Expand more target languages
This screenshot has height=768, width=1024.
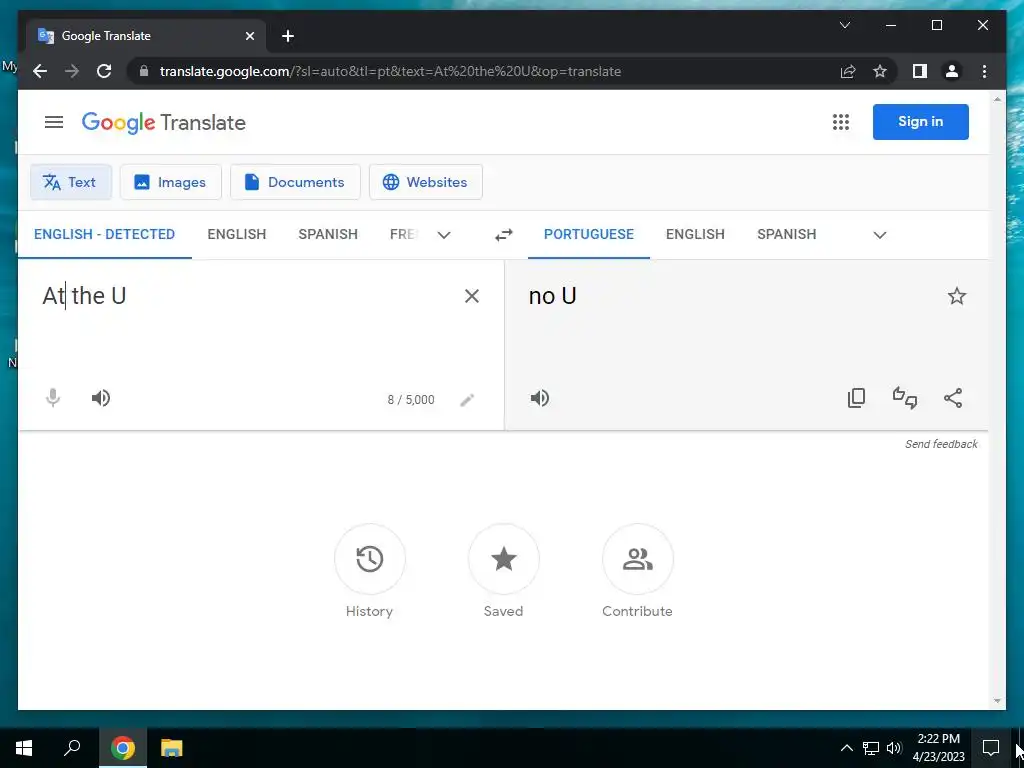click(880, 234)
